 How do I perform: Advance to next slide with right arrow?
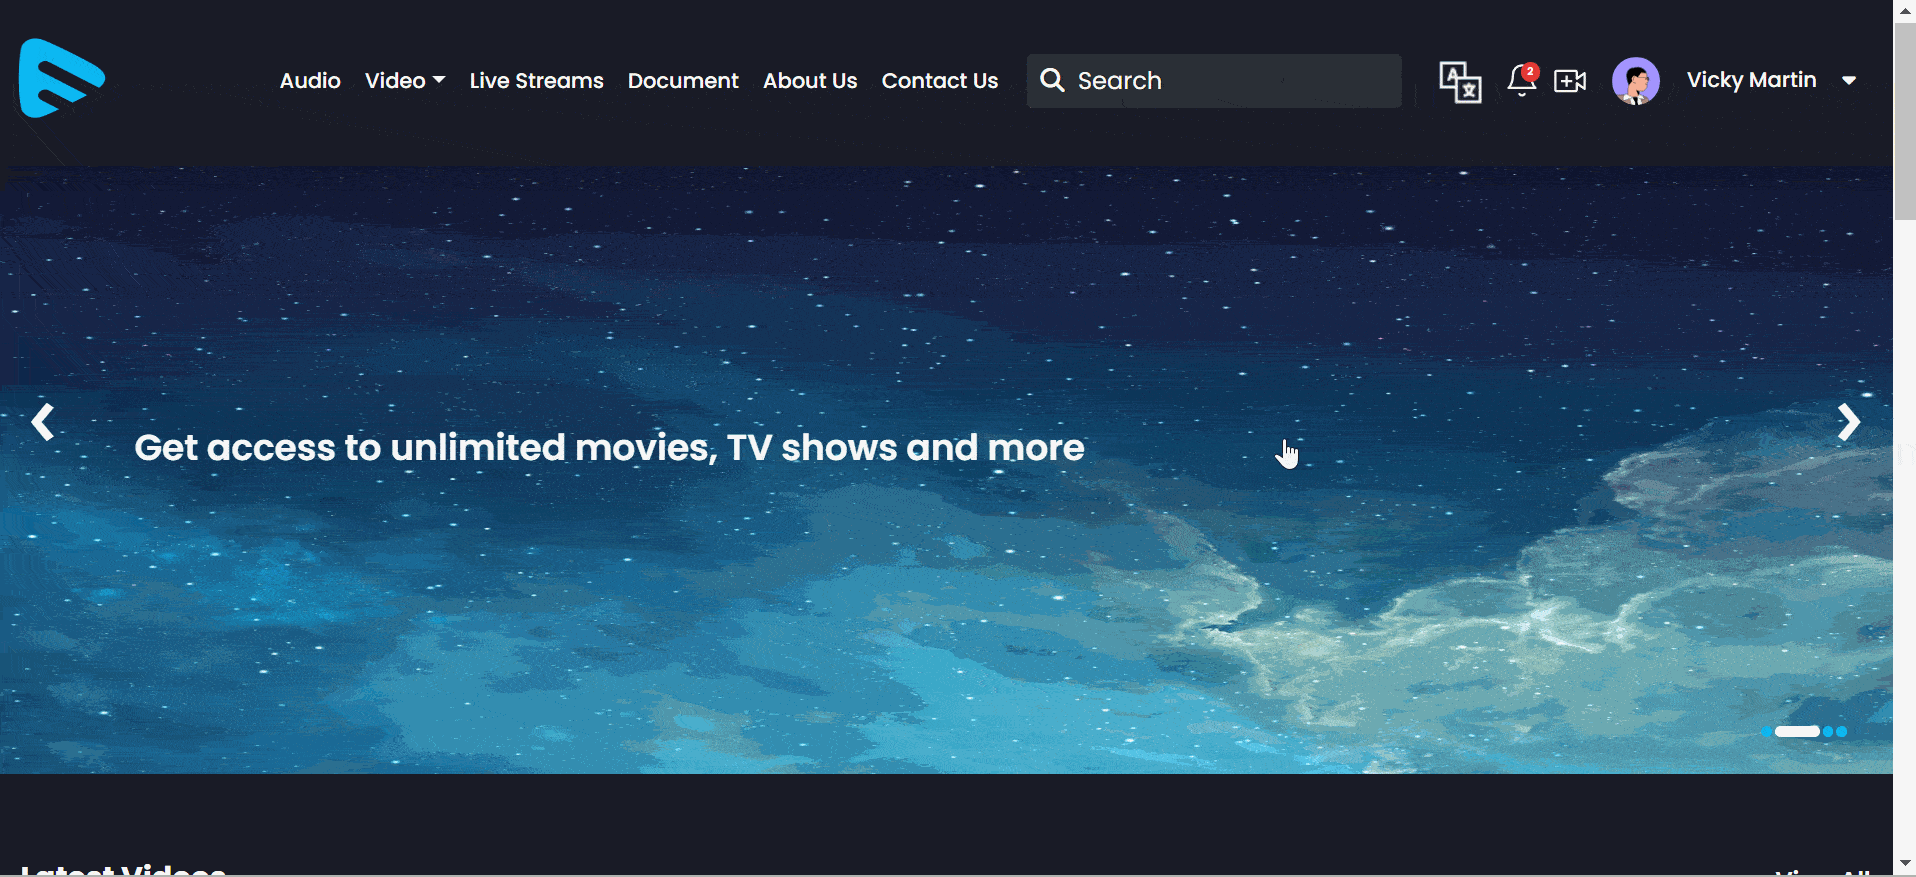(1848, 422)
